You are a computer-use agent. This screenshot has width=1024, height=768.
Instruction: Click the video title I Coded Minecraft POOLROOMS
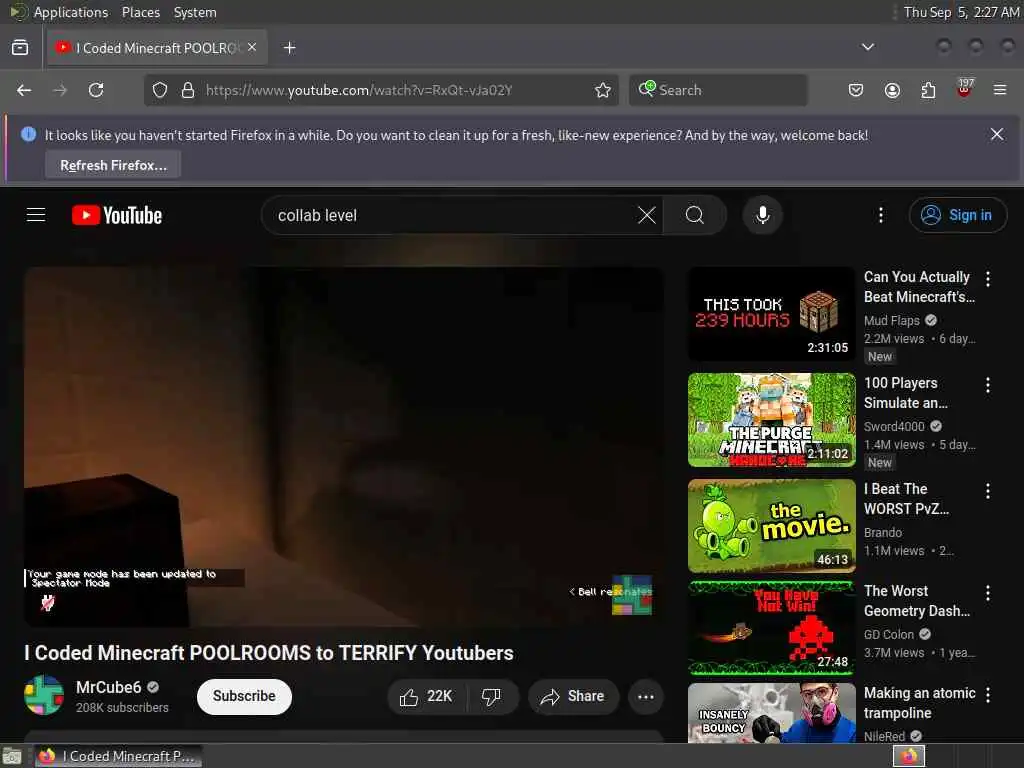269,653
